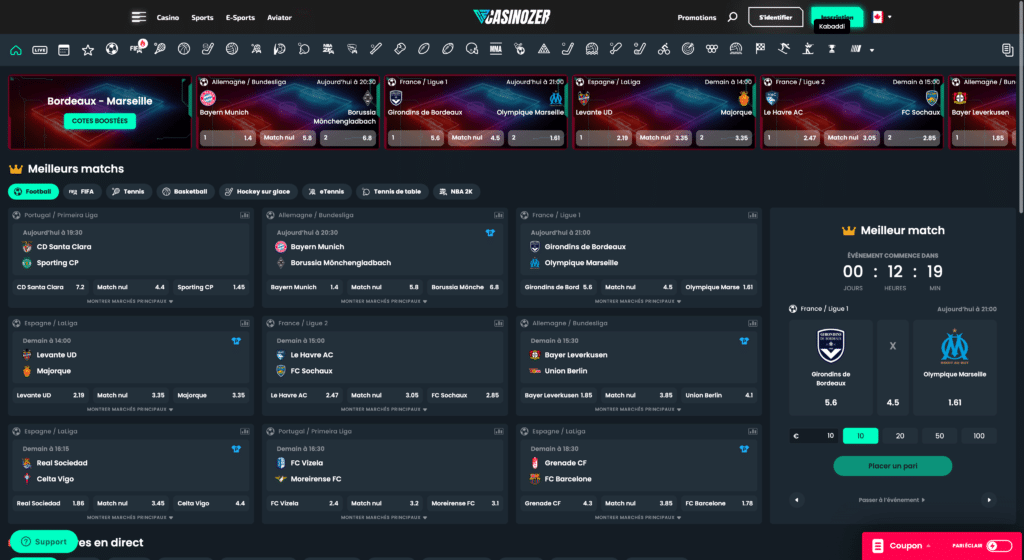Switch to the eTennis filter tab

(327, 192)
